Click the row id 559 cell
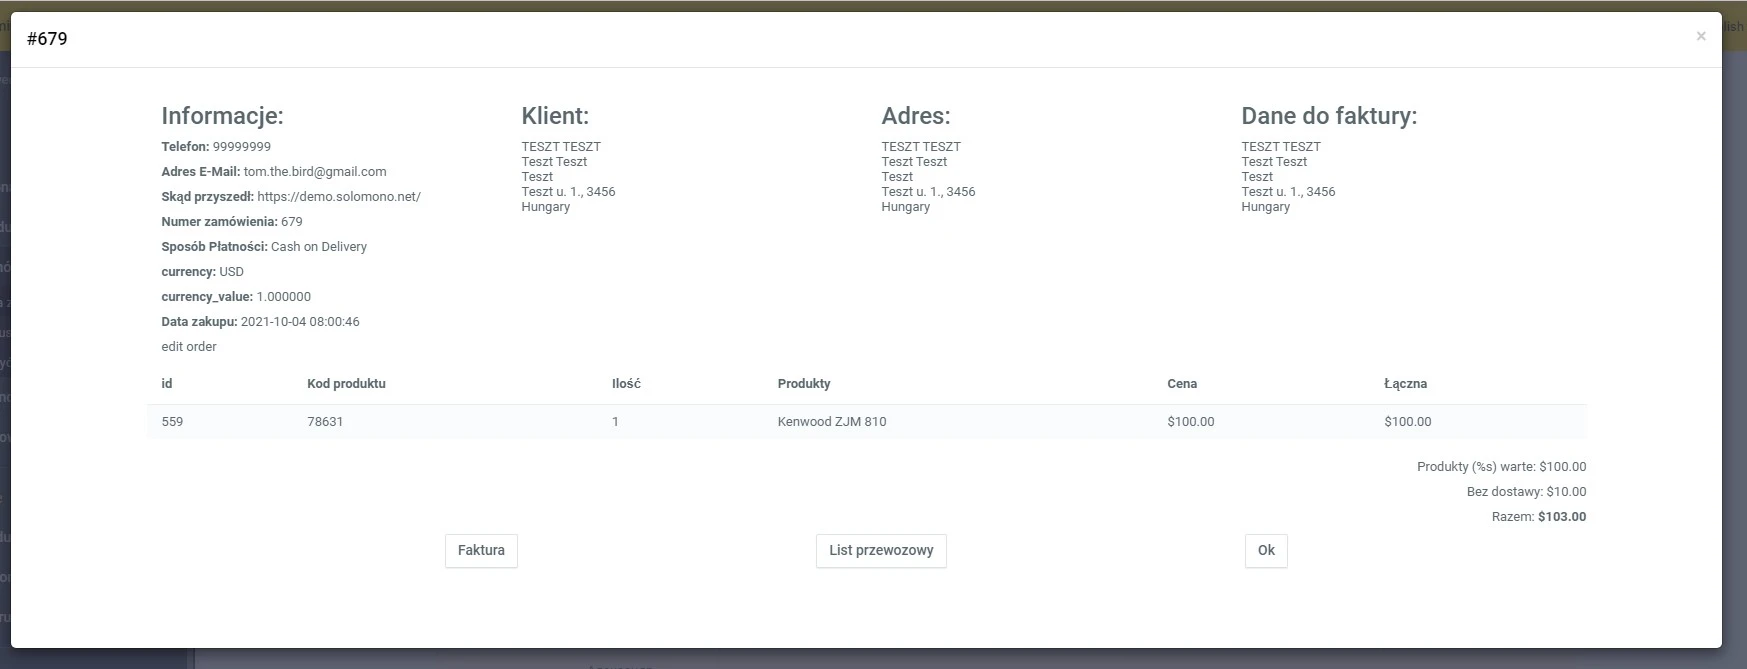This screenshot has width=1747, height=669. point(172,422)
